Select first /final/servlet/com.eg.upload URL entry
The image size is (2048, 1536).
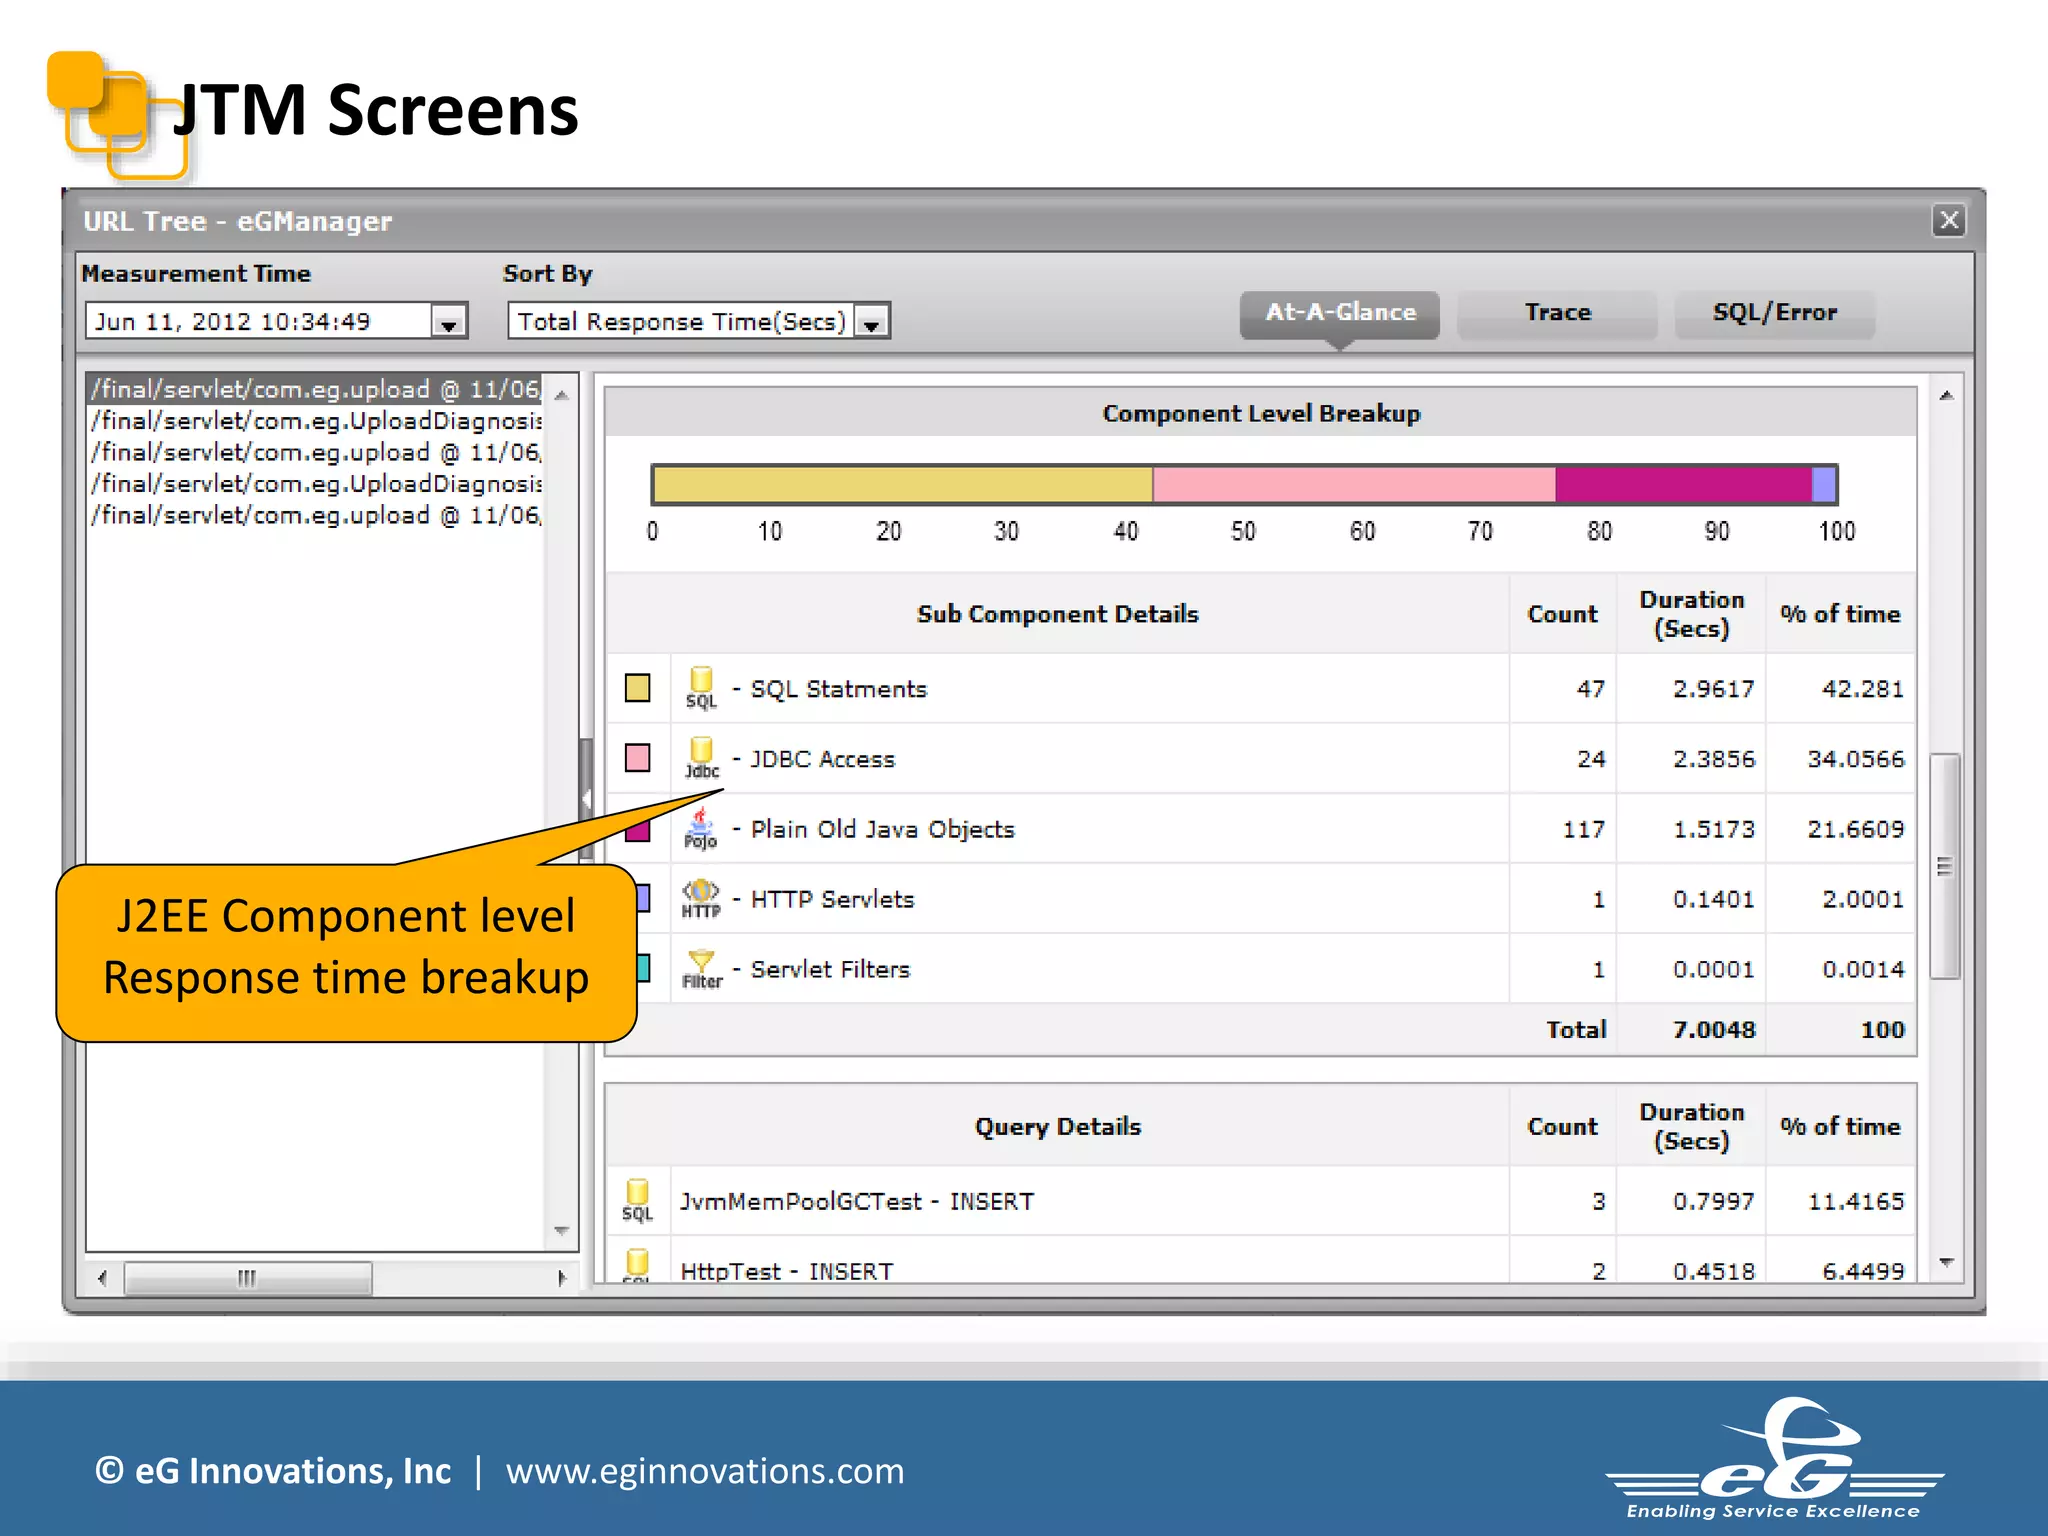click(316, 389)
